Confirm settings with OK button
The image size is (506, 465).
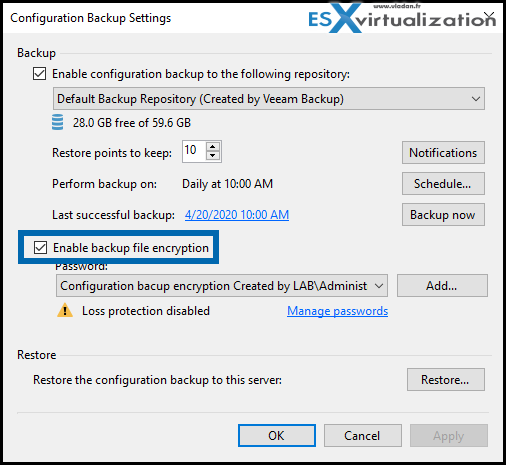(x=277, y=436)
